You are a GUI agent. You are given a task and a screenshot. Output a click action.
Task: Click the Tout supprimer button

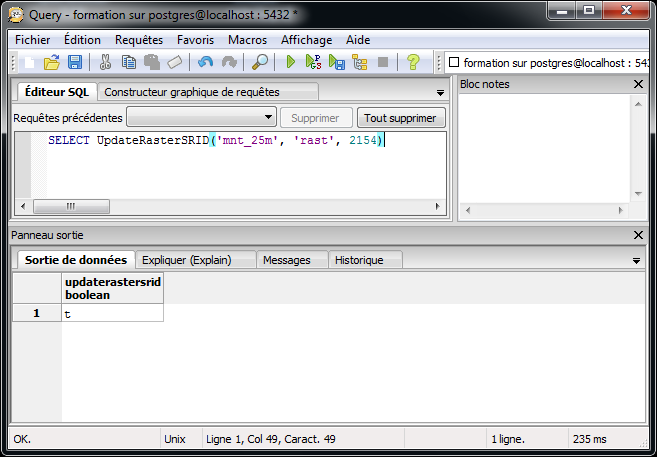point(401,118)
